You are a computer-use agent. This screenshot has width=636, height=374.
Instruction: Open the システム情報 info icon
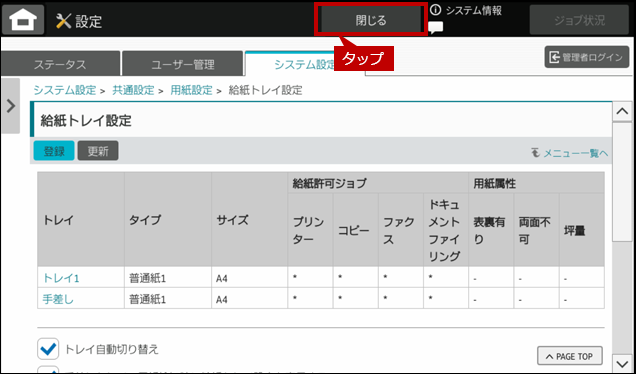click(435, 10)
